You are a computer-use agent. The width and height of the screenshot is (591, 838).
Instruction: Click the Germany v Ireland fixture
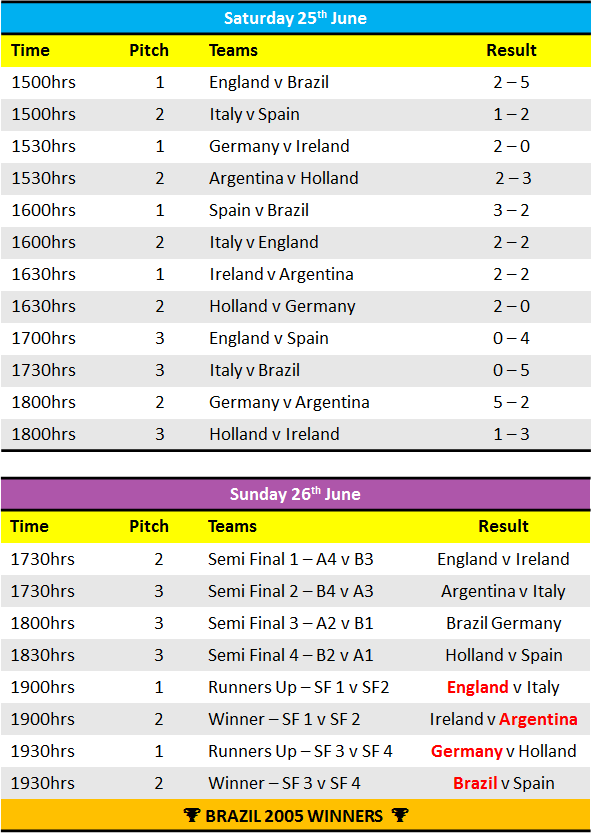coord(279,146)
